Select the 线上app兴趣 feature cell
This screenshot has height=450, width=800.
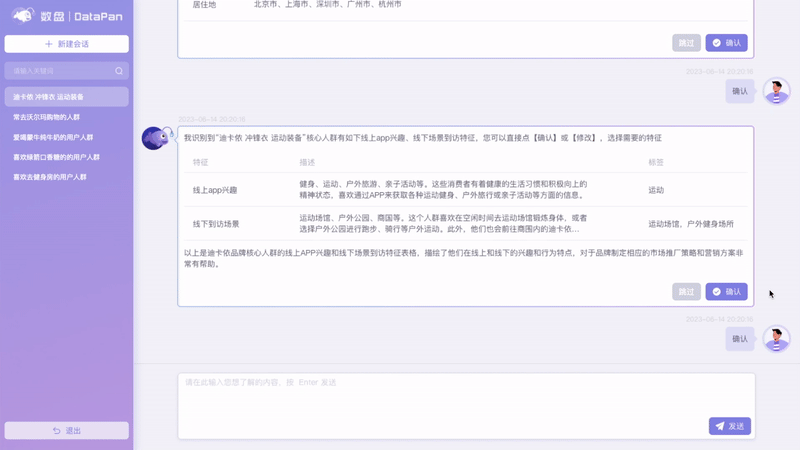215,190
